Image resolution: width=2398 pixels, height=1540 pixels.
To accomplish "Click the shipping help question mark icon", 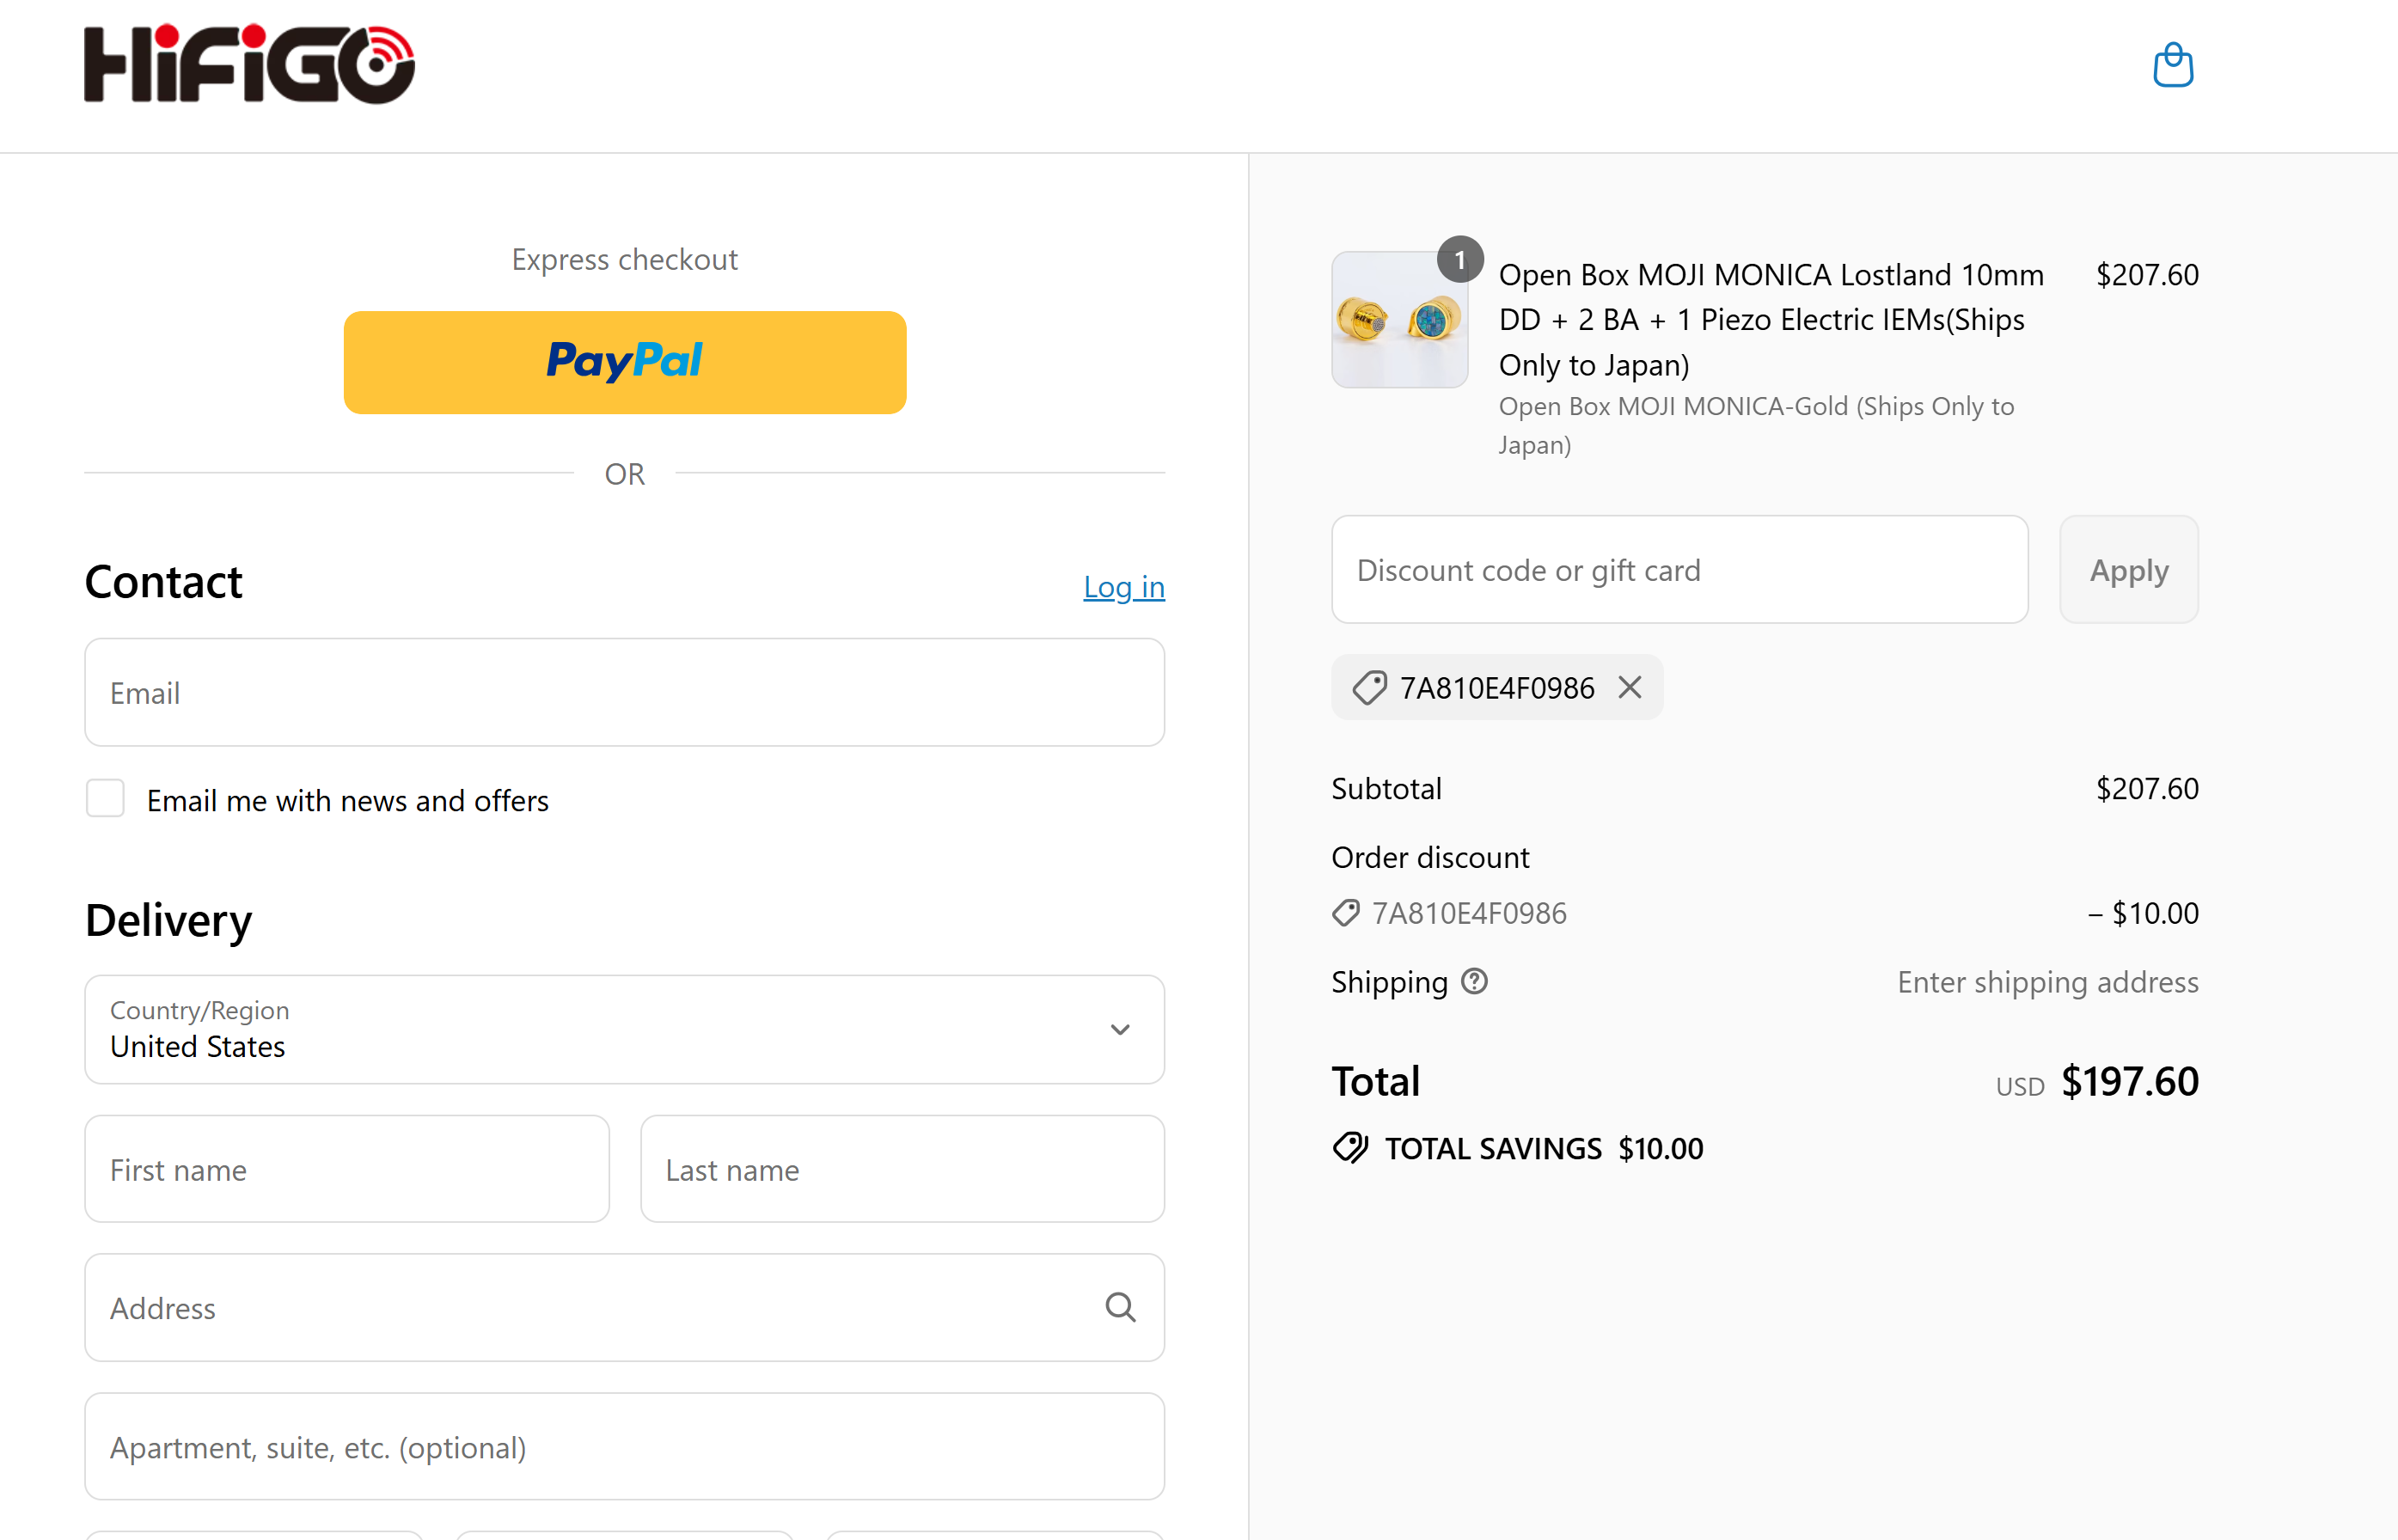I will tap(1474, 981).
